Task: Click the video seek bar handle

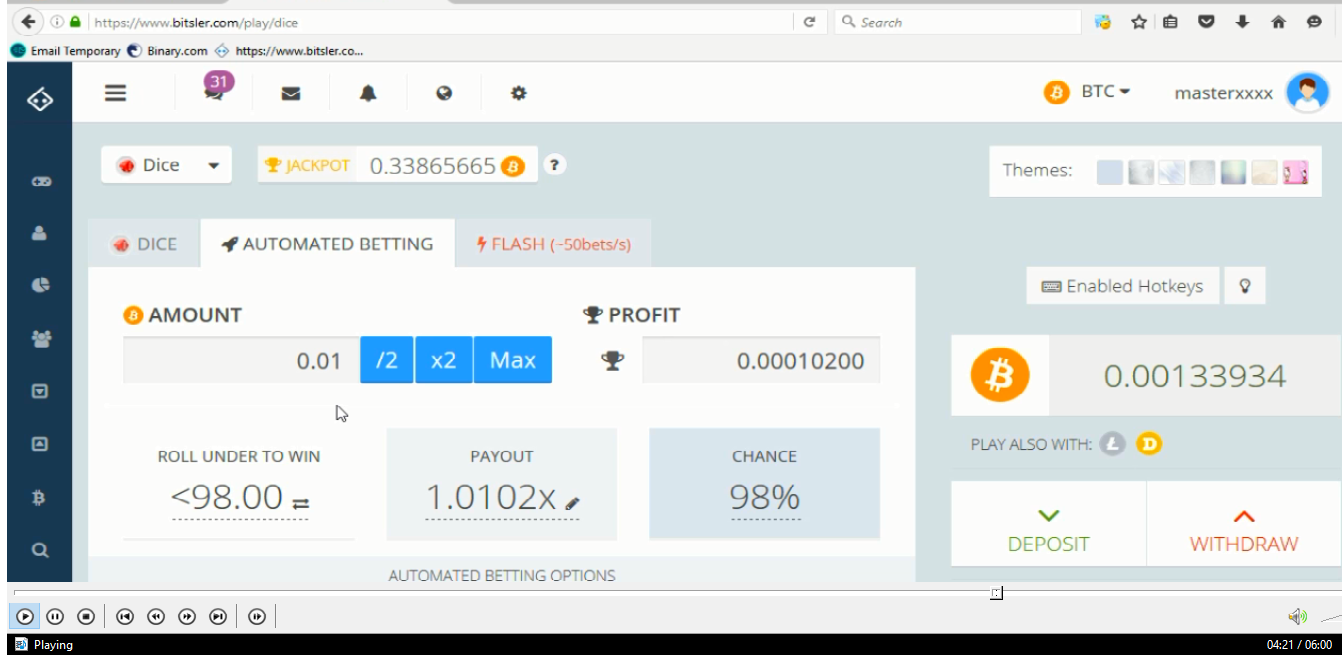Action: click(x=996, y=593)
